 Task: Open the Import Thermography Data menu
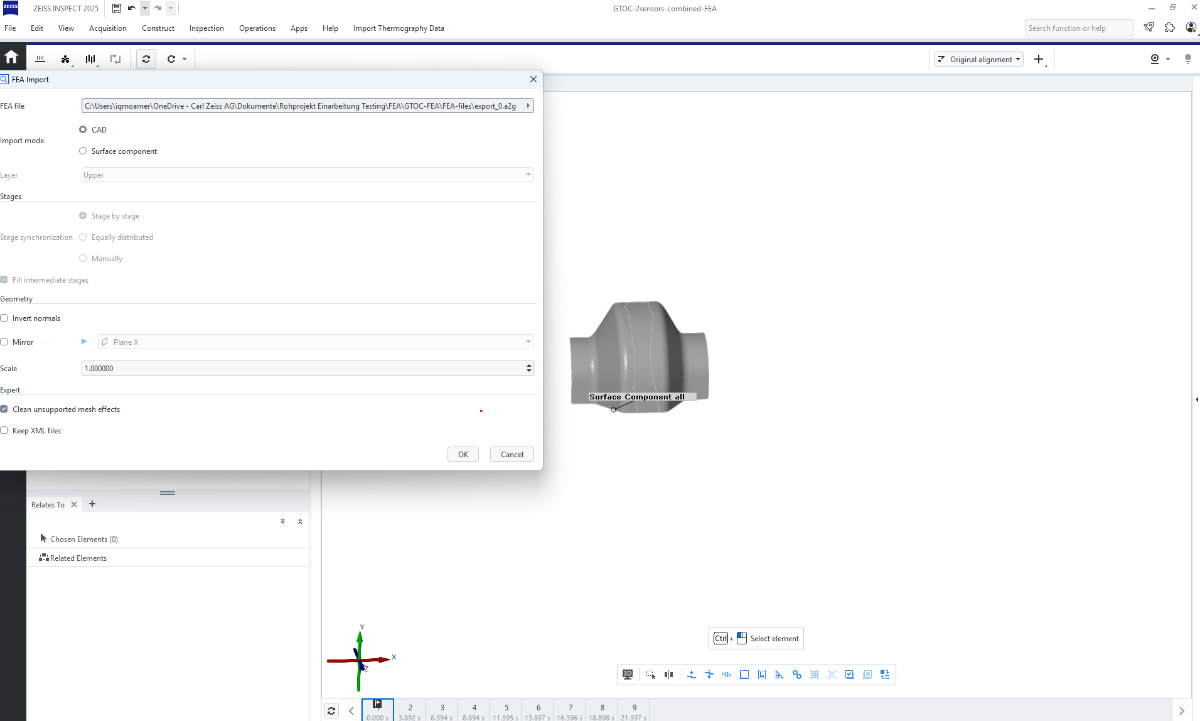point(398,28)
